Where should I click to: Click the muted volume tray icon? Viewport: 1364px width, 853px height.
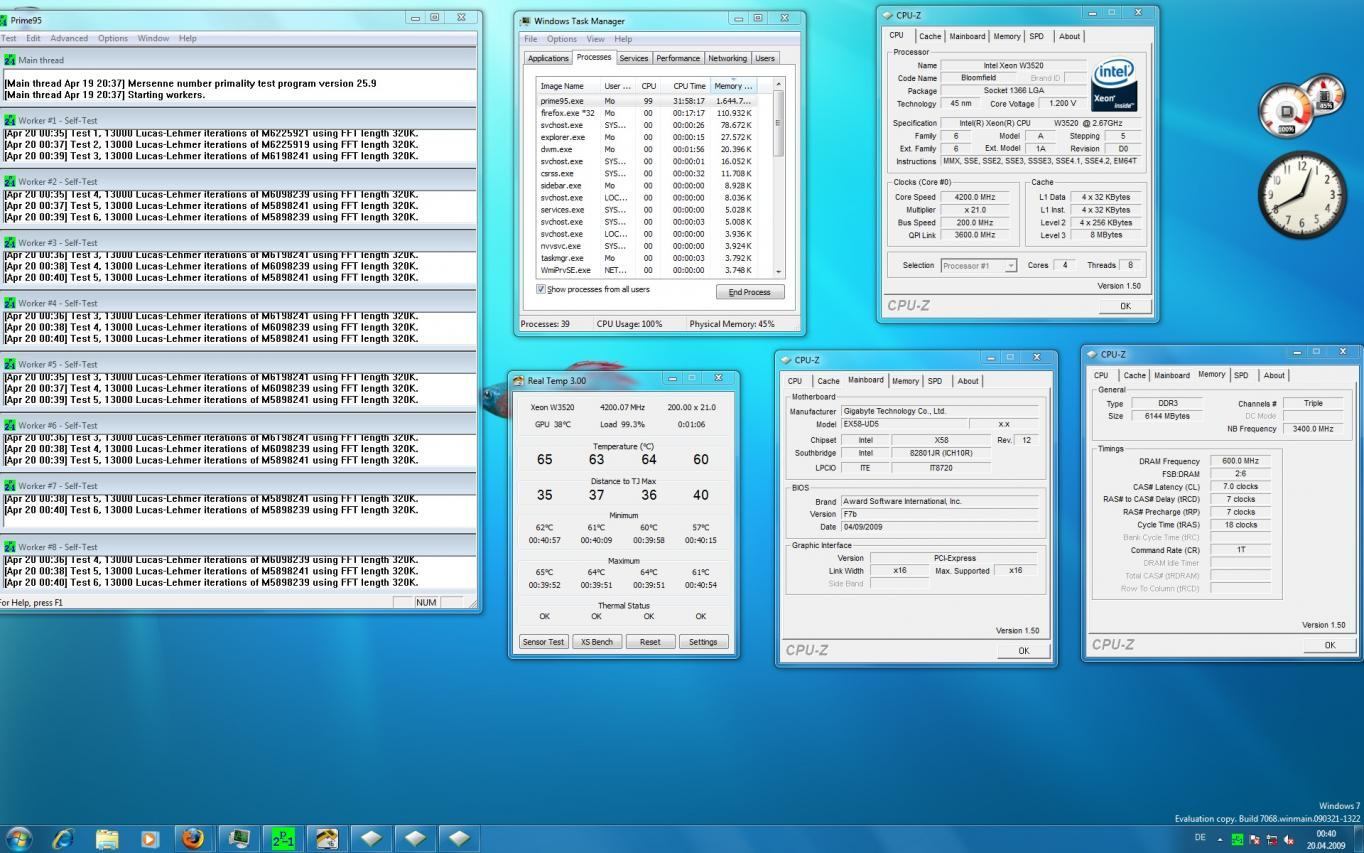coord(1288,840)
